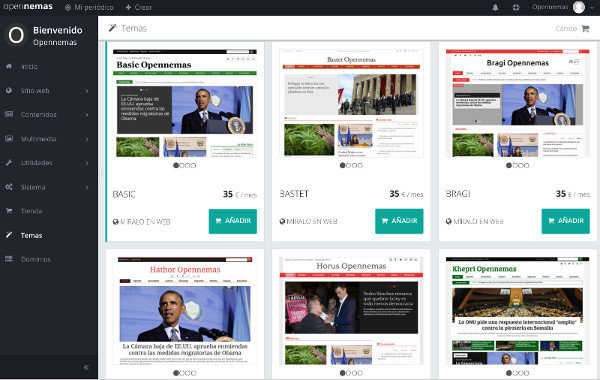Open the Horus Opennemas preview image

[x=351, y=310]
